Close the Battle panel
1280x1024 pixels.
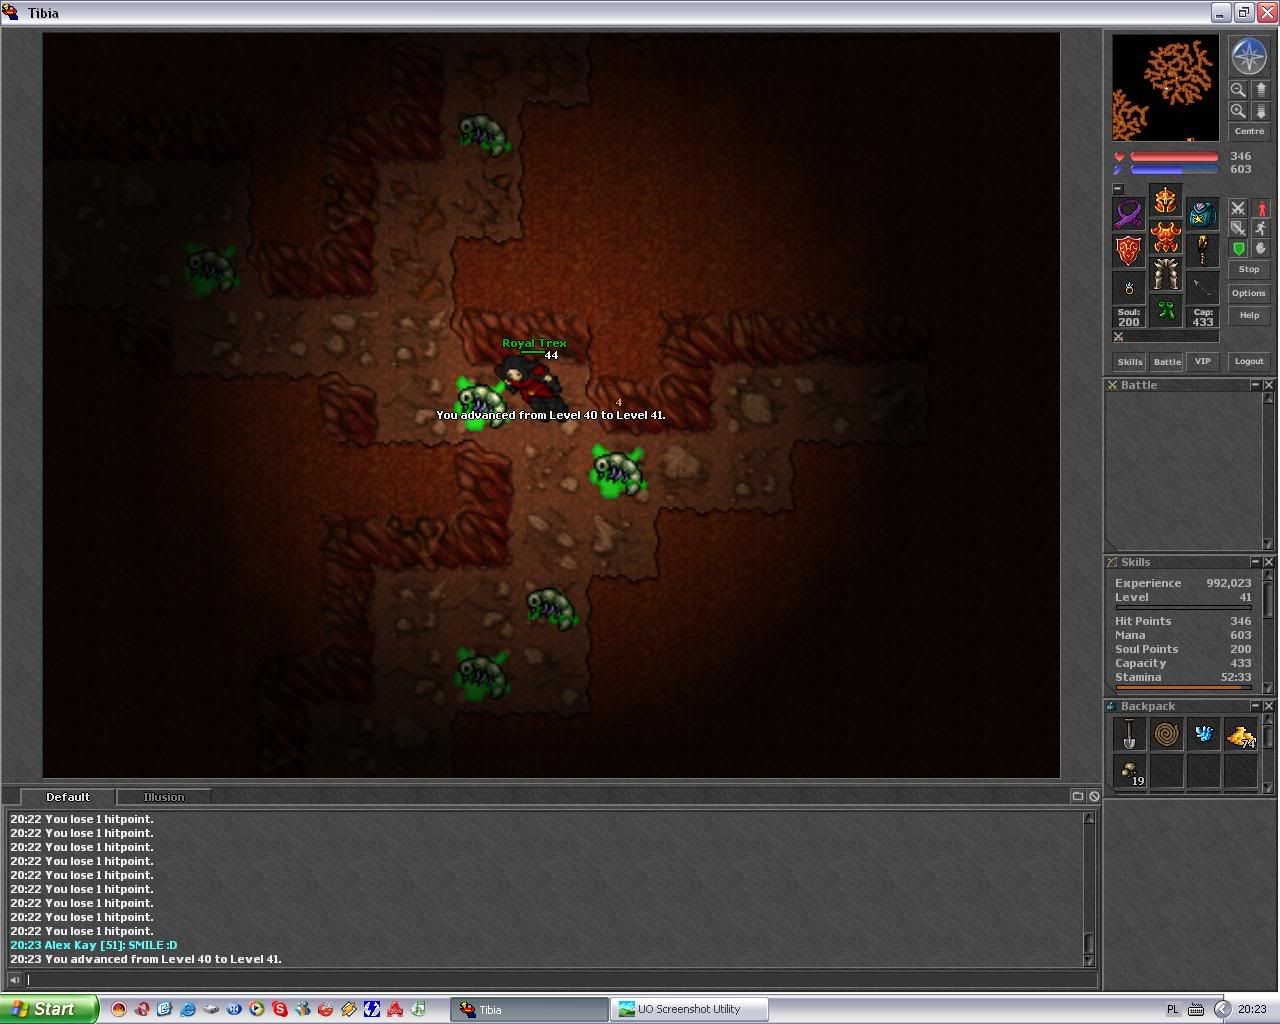tap(1269, 385)
